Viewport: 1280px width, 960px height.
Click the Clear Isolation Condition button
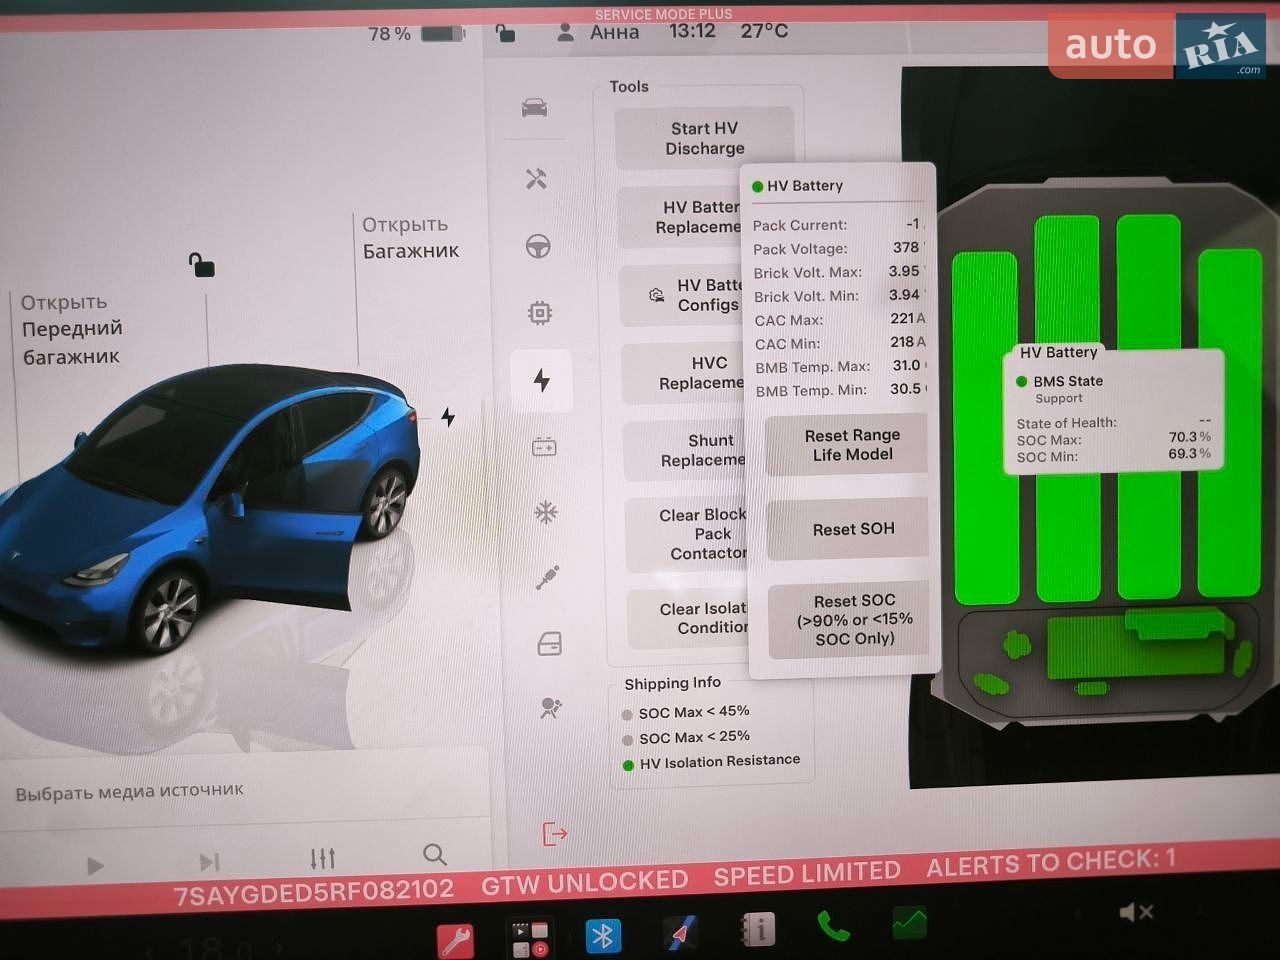tap(689, 618)
